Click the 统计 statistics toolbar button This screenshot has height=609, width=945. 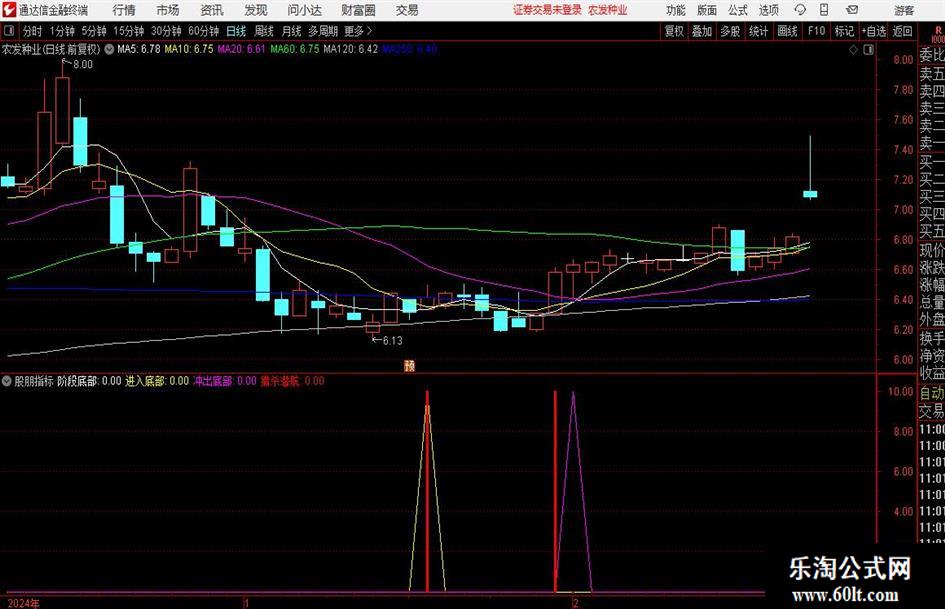(758, 31)
